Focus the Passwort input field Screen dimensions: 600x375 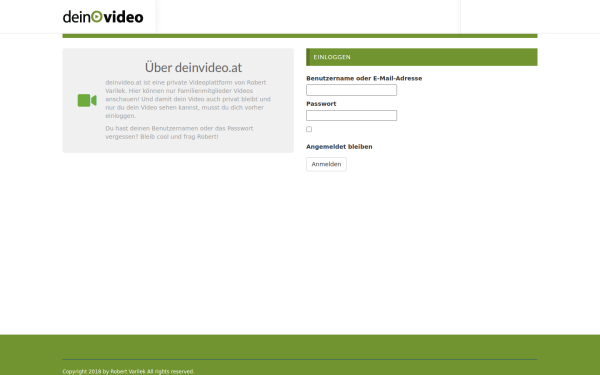point(351,116)
